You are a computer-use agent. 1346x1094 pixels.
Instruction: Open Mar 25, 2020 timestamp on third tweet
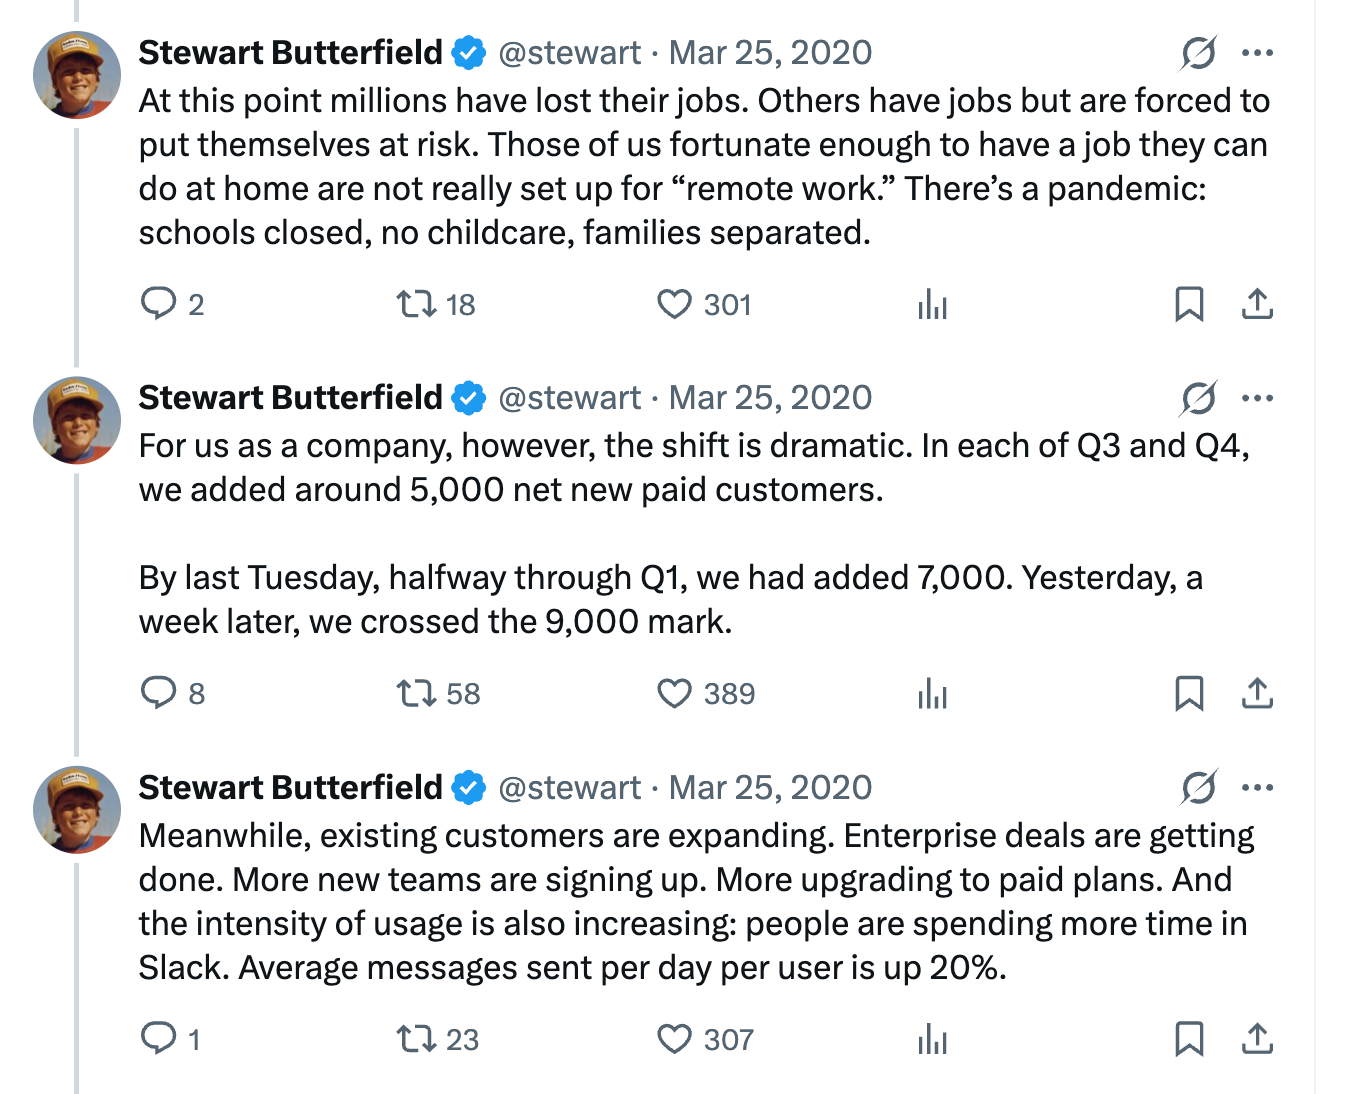(x=770, y=788)
